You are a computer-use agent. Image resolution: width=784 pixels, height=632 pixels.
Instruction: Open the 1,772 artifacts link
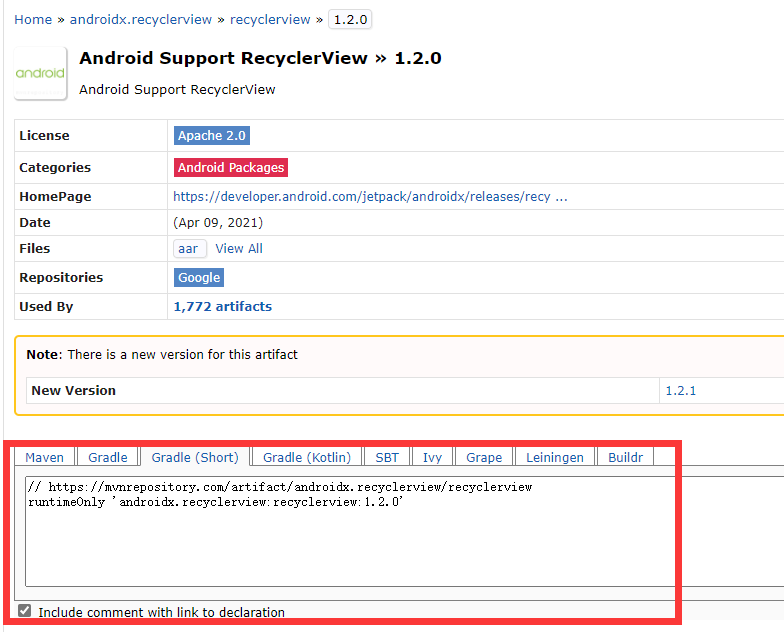click(x=222, y=306)
